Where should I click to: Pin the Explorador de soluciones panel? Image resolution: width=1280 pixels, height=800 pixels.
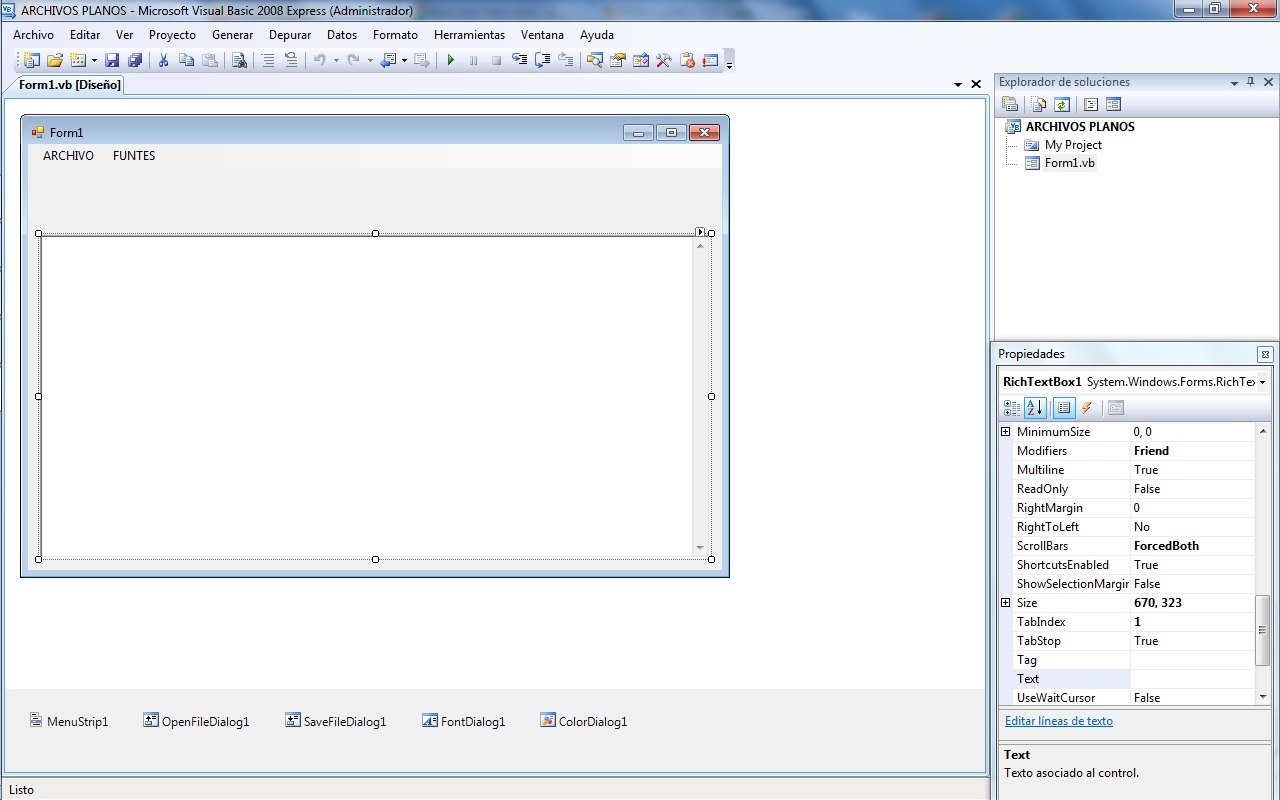(x=1248, y=82)
